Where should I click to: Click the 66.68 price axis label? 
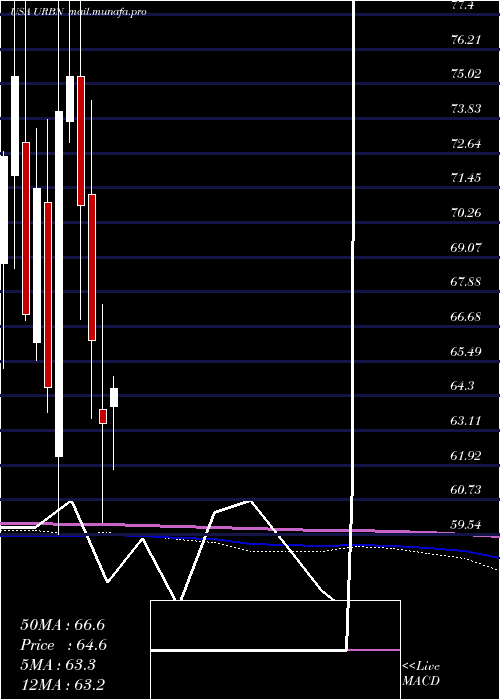tap(466, 317)
